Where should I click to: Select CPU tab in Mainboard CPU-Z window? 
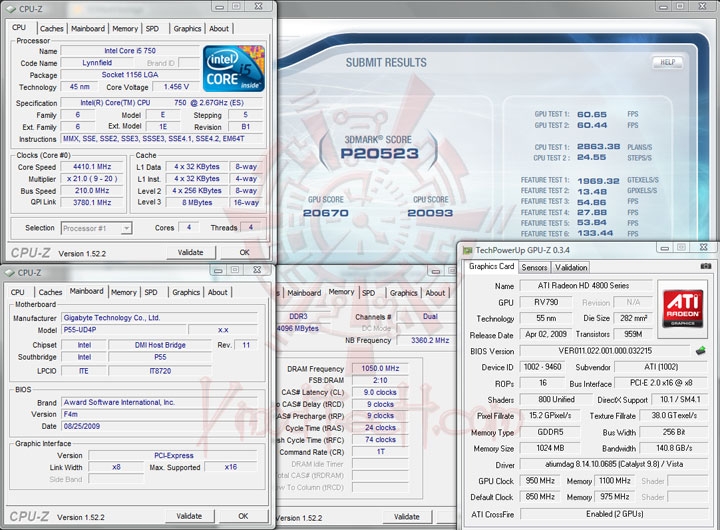[x=17, y=292]
